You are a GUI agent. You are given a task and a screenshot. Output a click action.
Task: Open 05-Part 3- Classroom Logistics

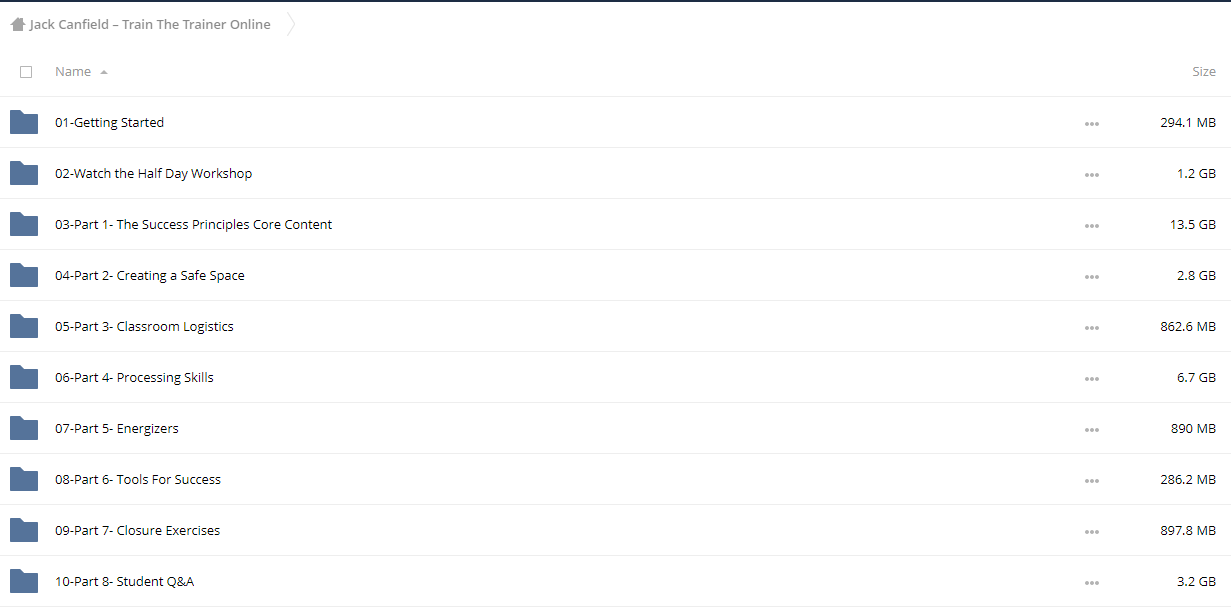pos(144,327)
